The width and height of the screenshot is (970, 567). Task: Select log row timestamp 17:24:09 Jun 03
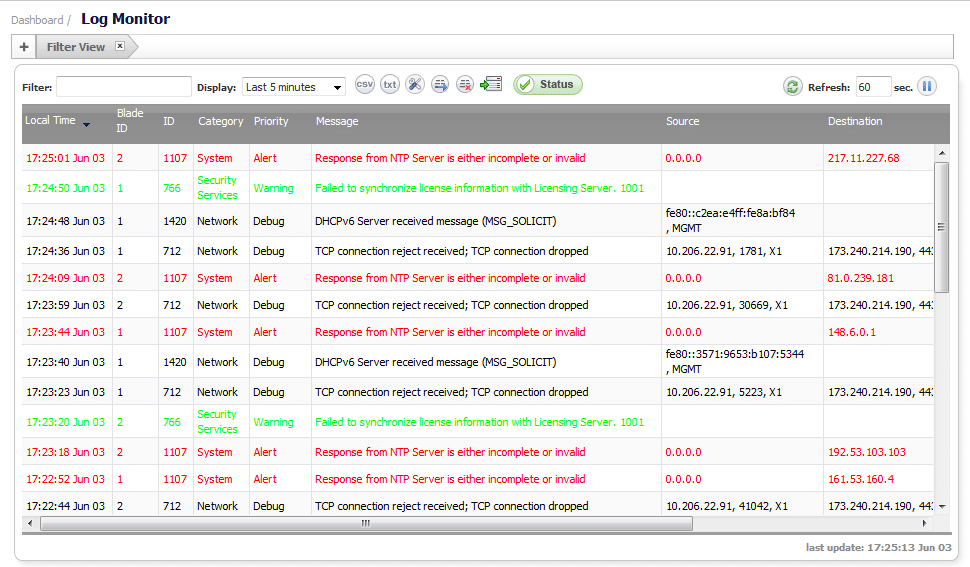(66, 278)
